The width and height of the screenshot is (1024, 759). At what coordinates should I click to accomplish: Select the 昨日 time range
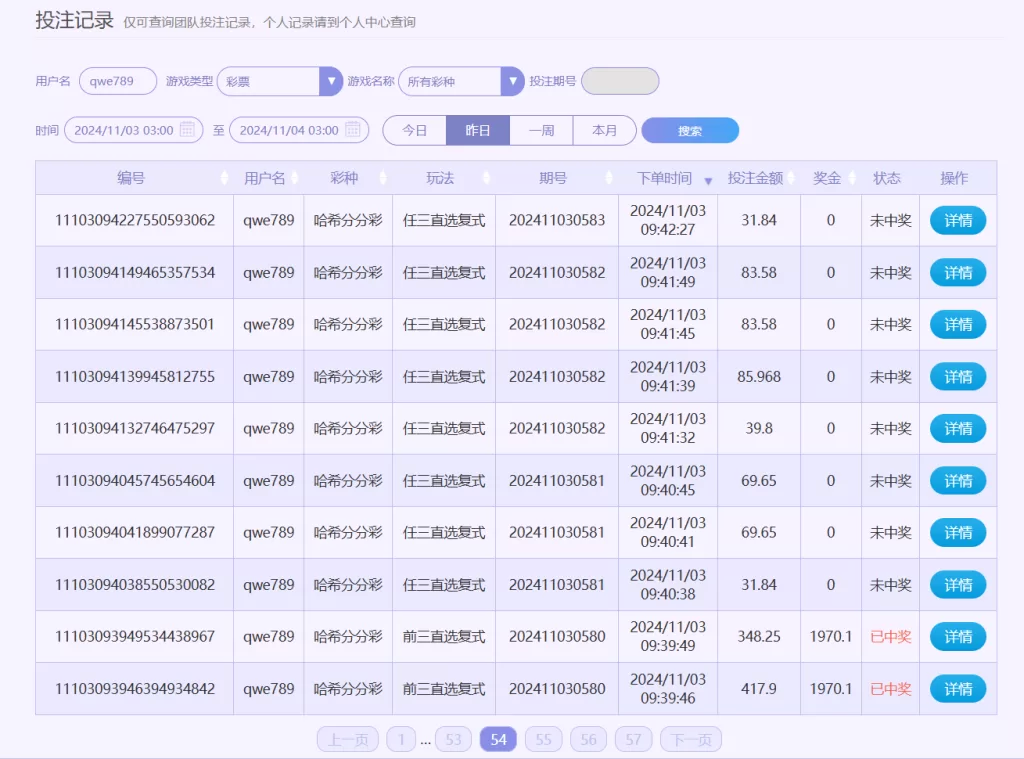pos(477,131)
